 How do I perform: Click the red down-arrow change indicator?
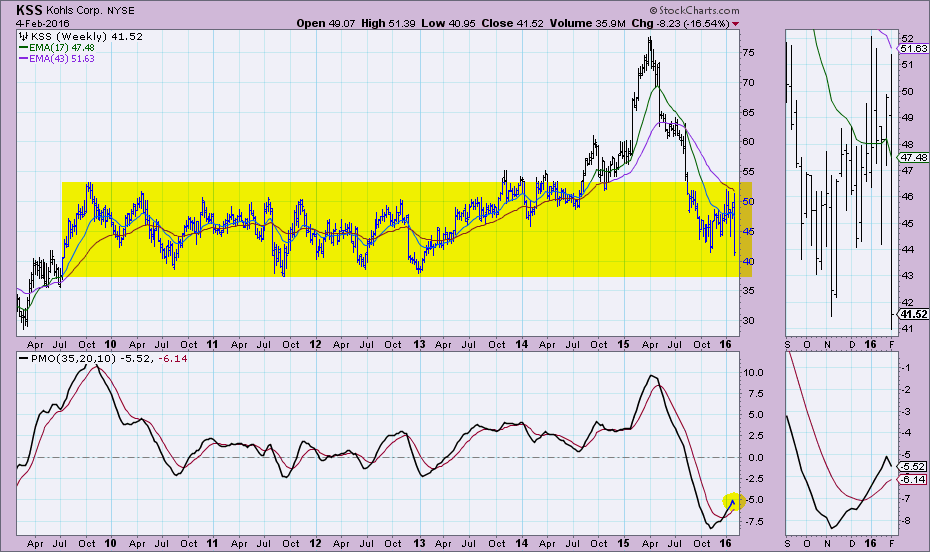736,24
